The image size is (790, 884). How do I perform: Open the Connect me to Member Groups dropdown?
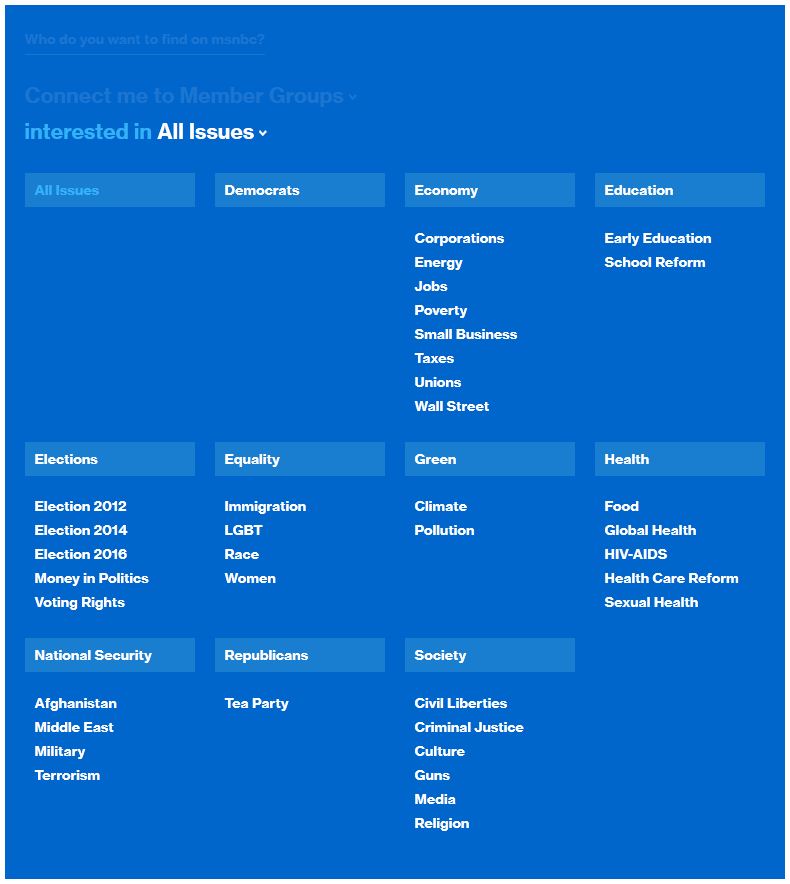[x=190, y=96]
